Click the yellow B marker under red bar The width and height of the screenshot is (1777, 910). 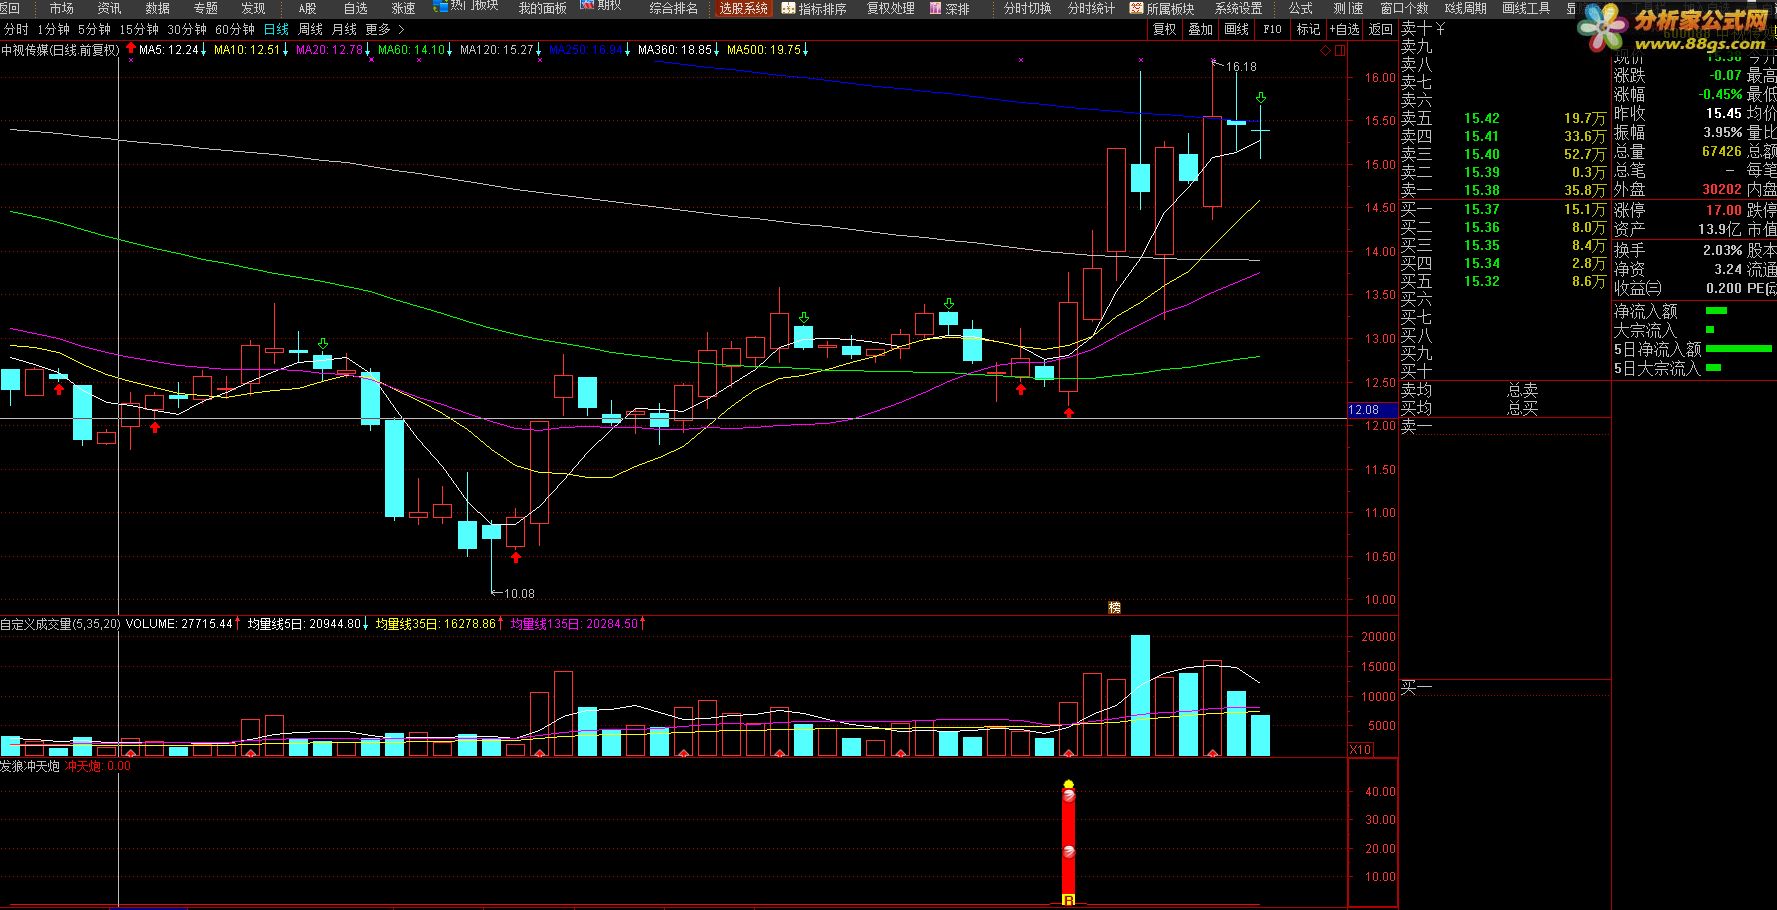coord(1068,901)
